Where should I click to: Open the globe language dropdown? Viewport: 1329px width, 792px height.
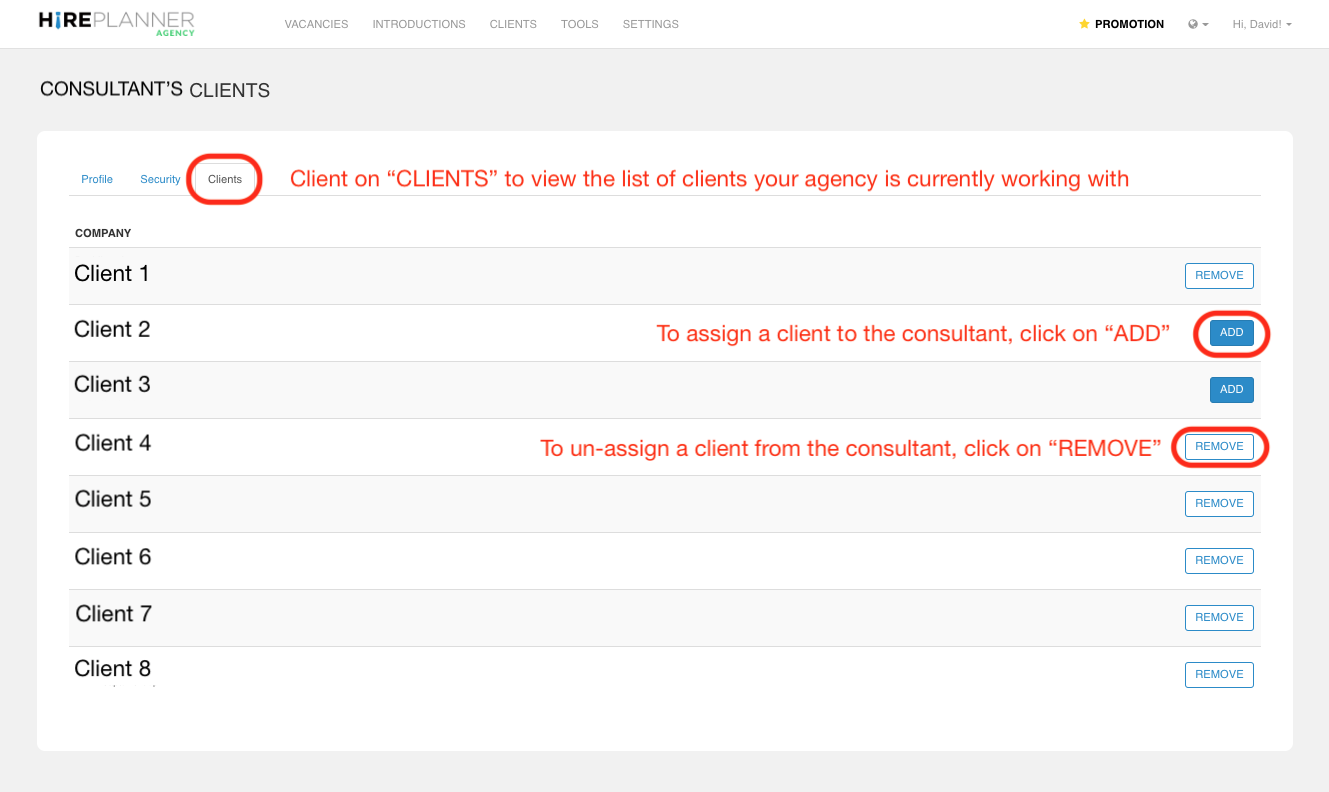pos(1197,24)
